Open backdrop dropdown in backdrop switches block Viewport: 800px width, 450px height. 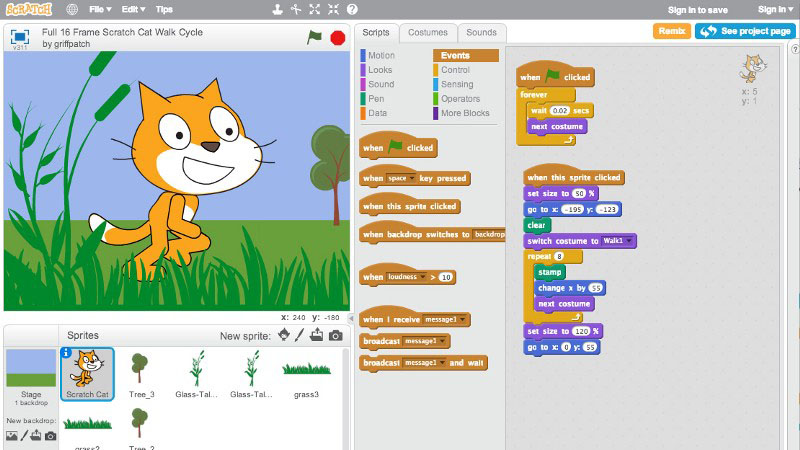[x=489, y=234]
